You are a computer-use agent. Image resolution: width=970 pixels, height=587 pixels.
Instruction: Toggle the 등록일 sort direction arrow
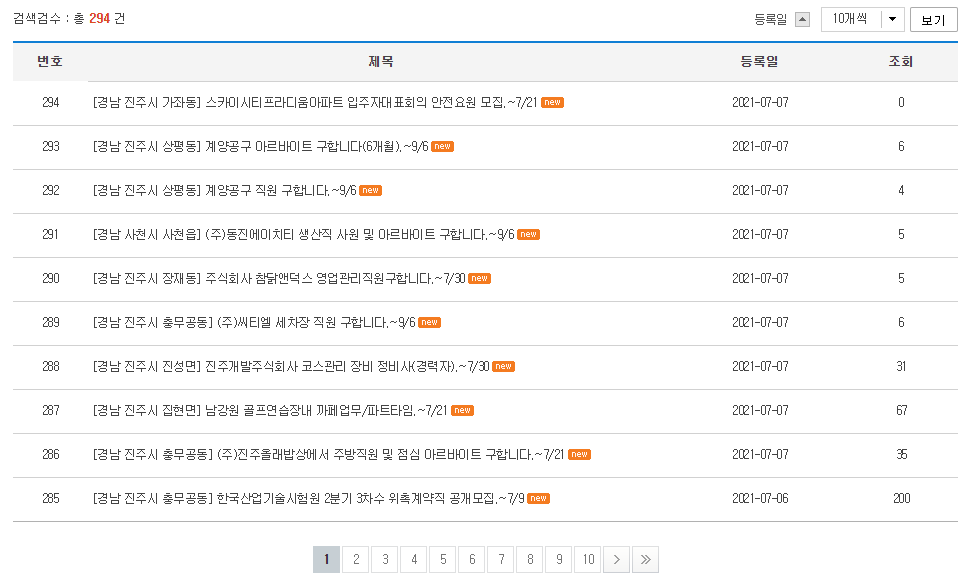[801, 17]
